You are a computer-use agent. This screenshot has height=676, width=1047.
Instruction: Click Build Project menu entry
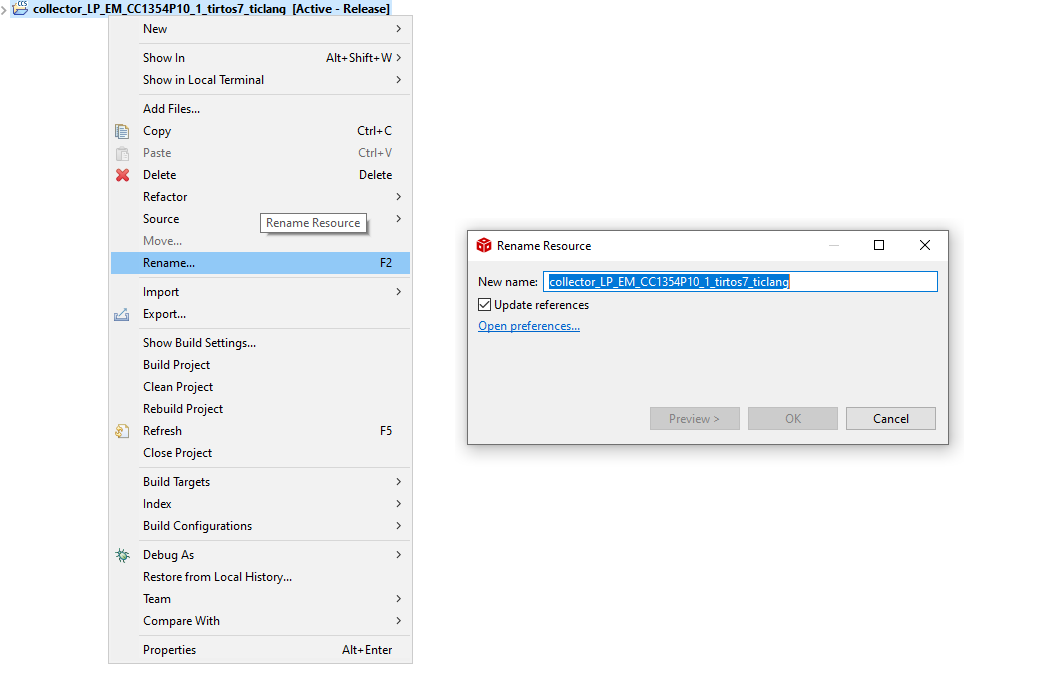pos(177,365)
